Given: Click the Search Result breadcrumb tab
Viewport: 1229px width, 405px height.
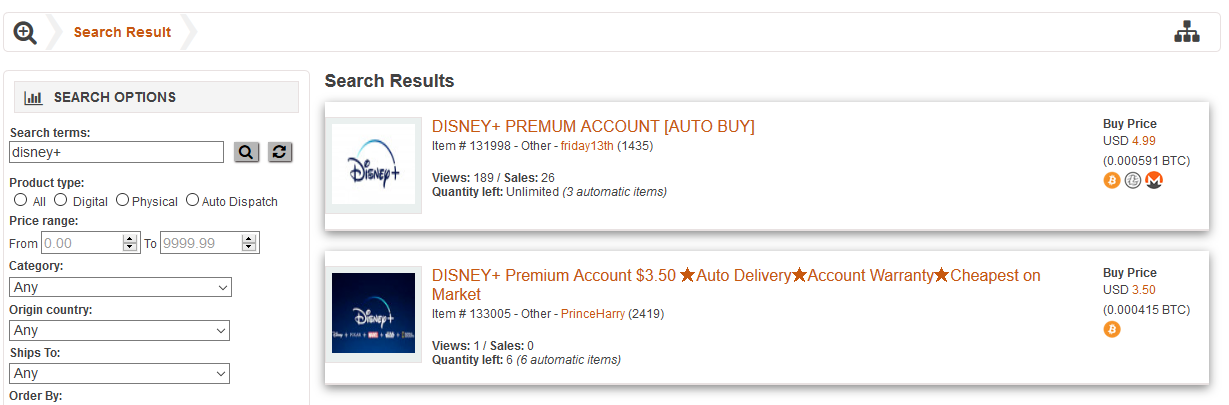Looking at the screenshot, I should point(122,32).
